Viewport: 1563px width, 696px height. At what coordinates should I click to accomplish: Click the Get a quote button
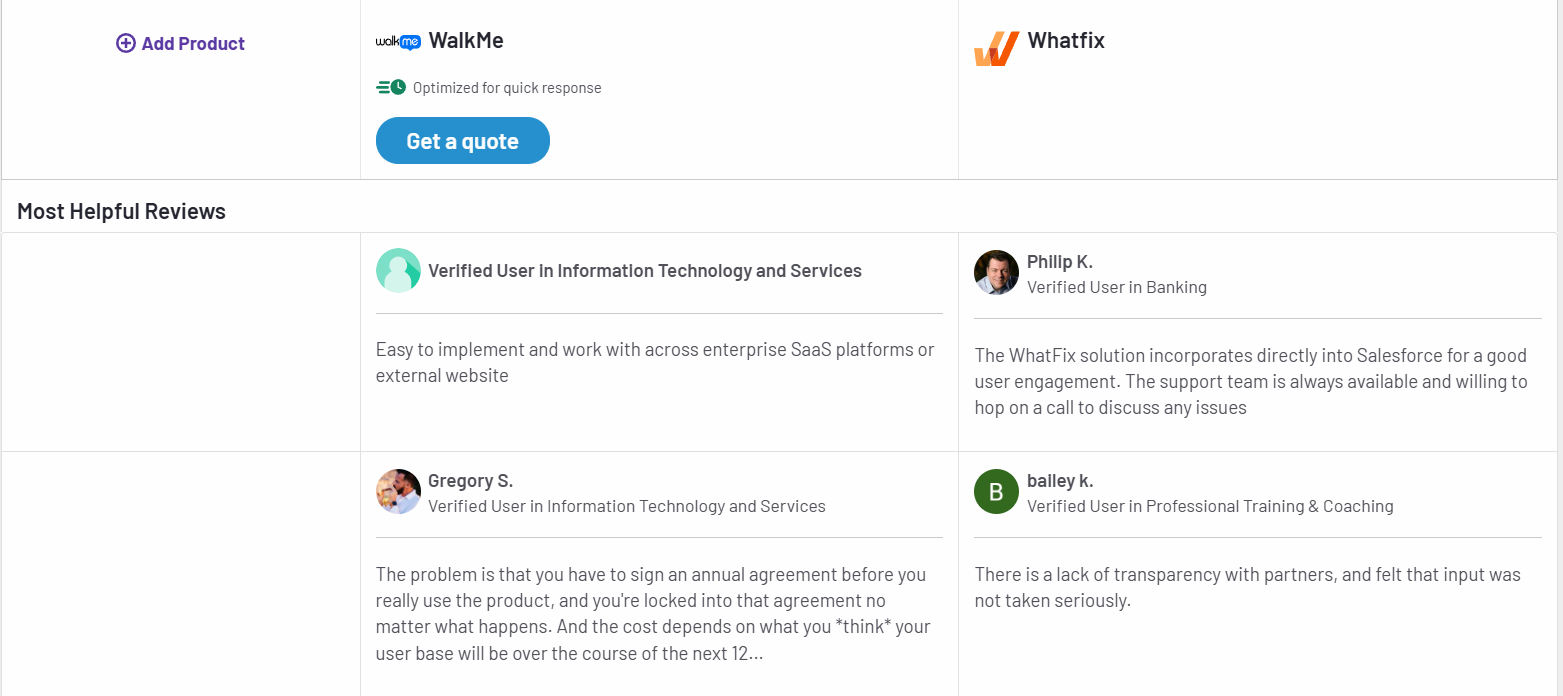point(462,140)
